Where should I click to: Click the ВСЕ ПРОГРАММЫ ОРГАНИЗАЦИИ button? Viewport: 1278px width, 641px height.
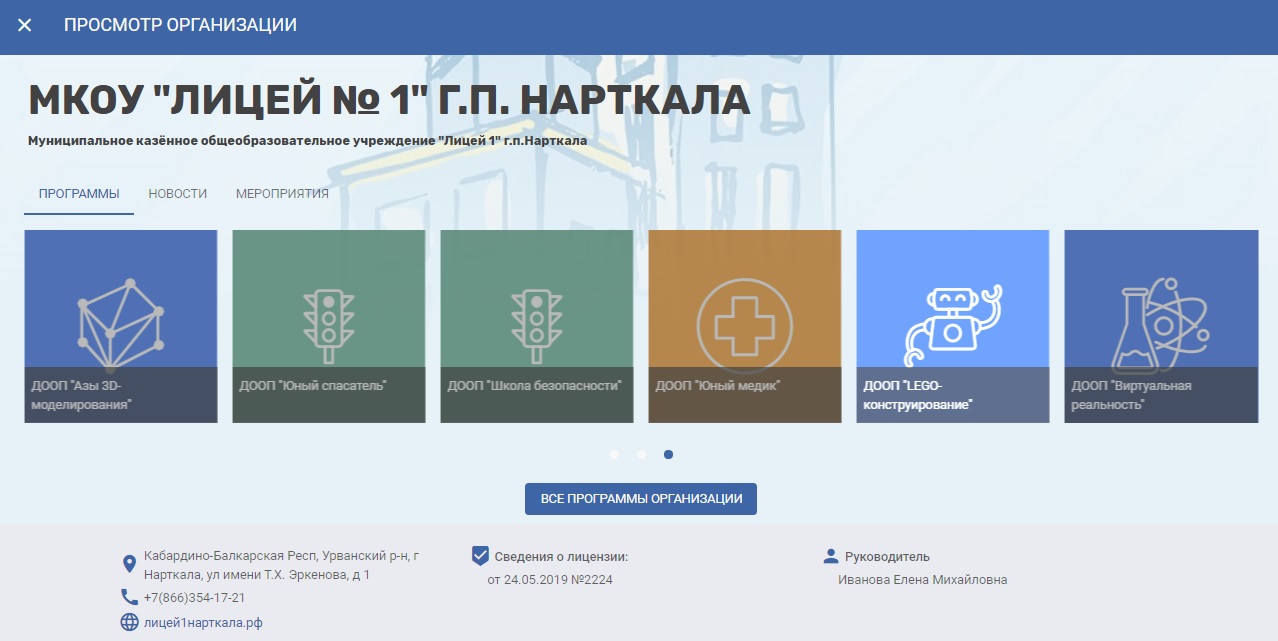[641, 499]
